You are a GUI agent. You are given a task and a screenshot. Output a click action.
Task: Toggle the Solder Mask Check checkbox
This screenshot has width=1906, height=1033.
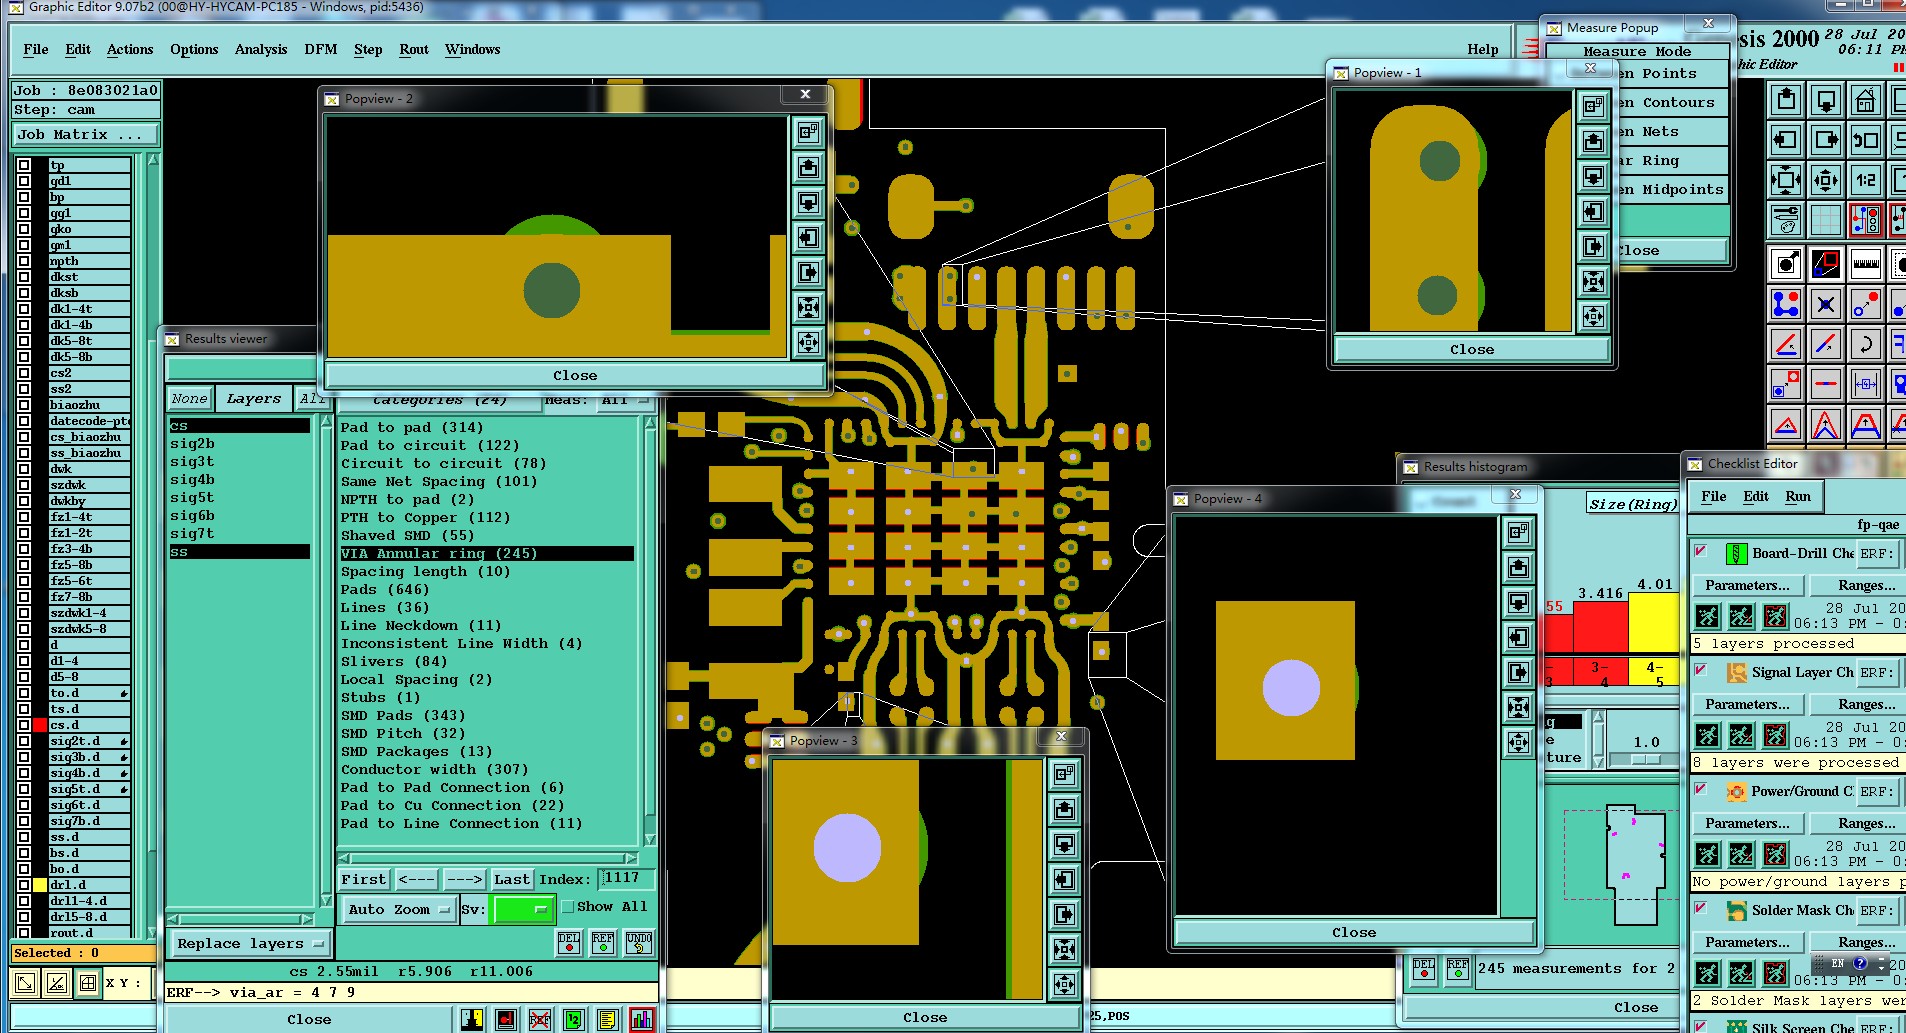[1700, 908]
